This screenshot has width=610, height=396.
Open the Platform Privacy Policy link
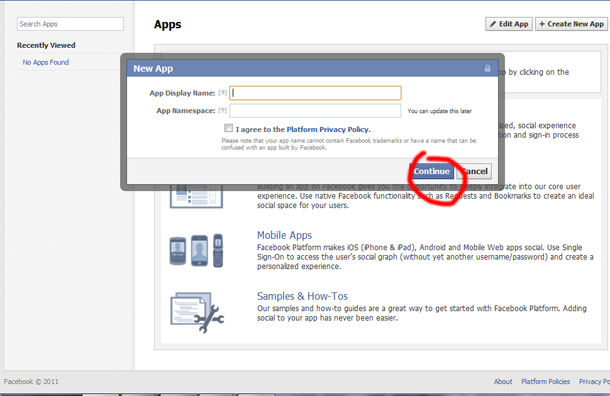coord(328,130)
